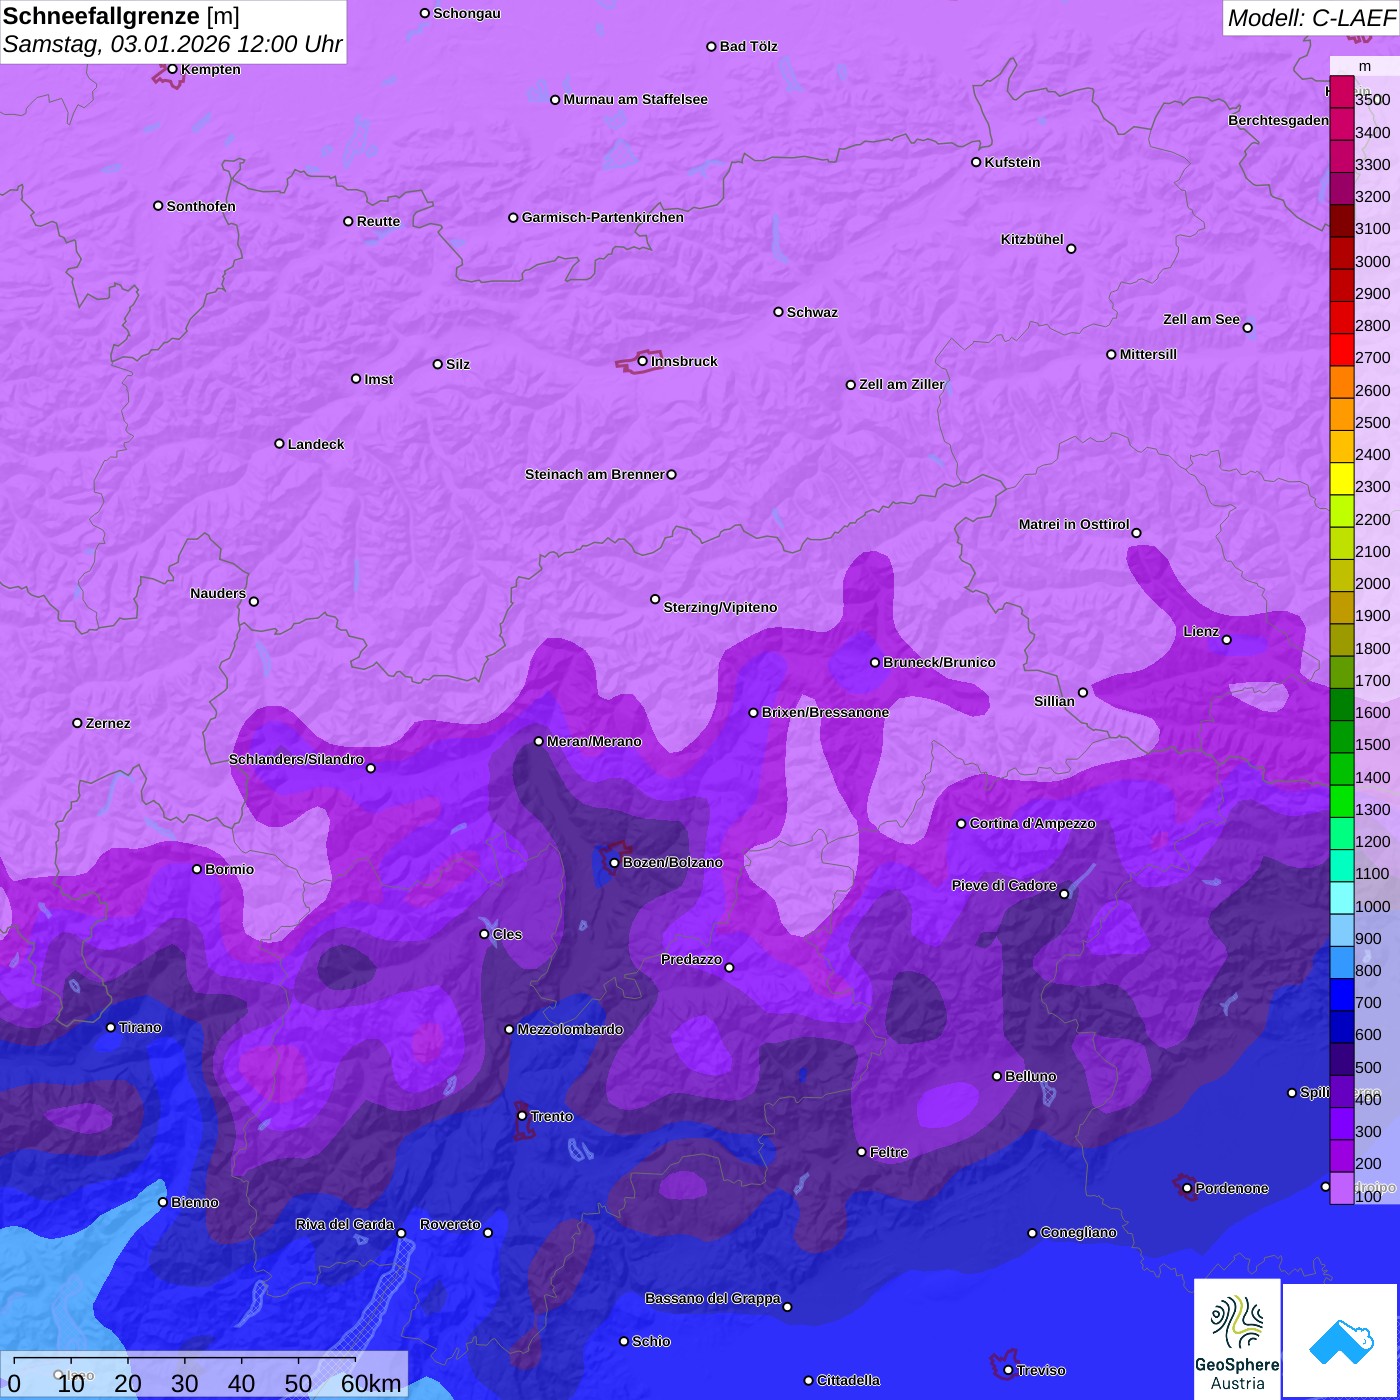Screen dimensions: 1400x1400
Task: Click the Belluno city marker dot
Action: point(997,1076)
